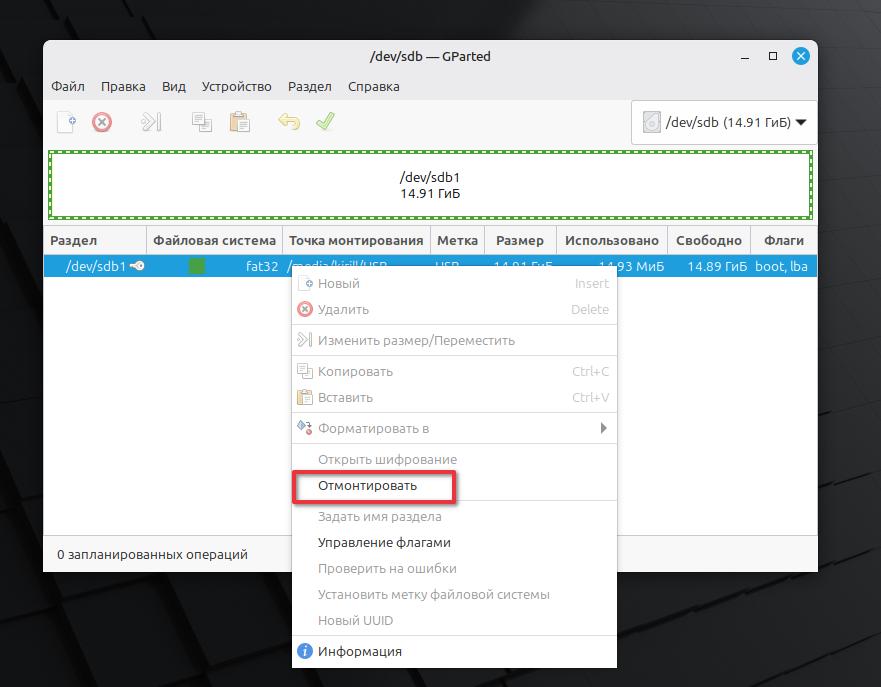Open the Устройство menu
This screenshot has height=687, width=881.
[x=237, y=87]
